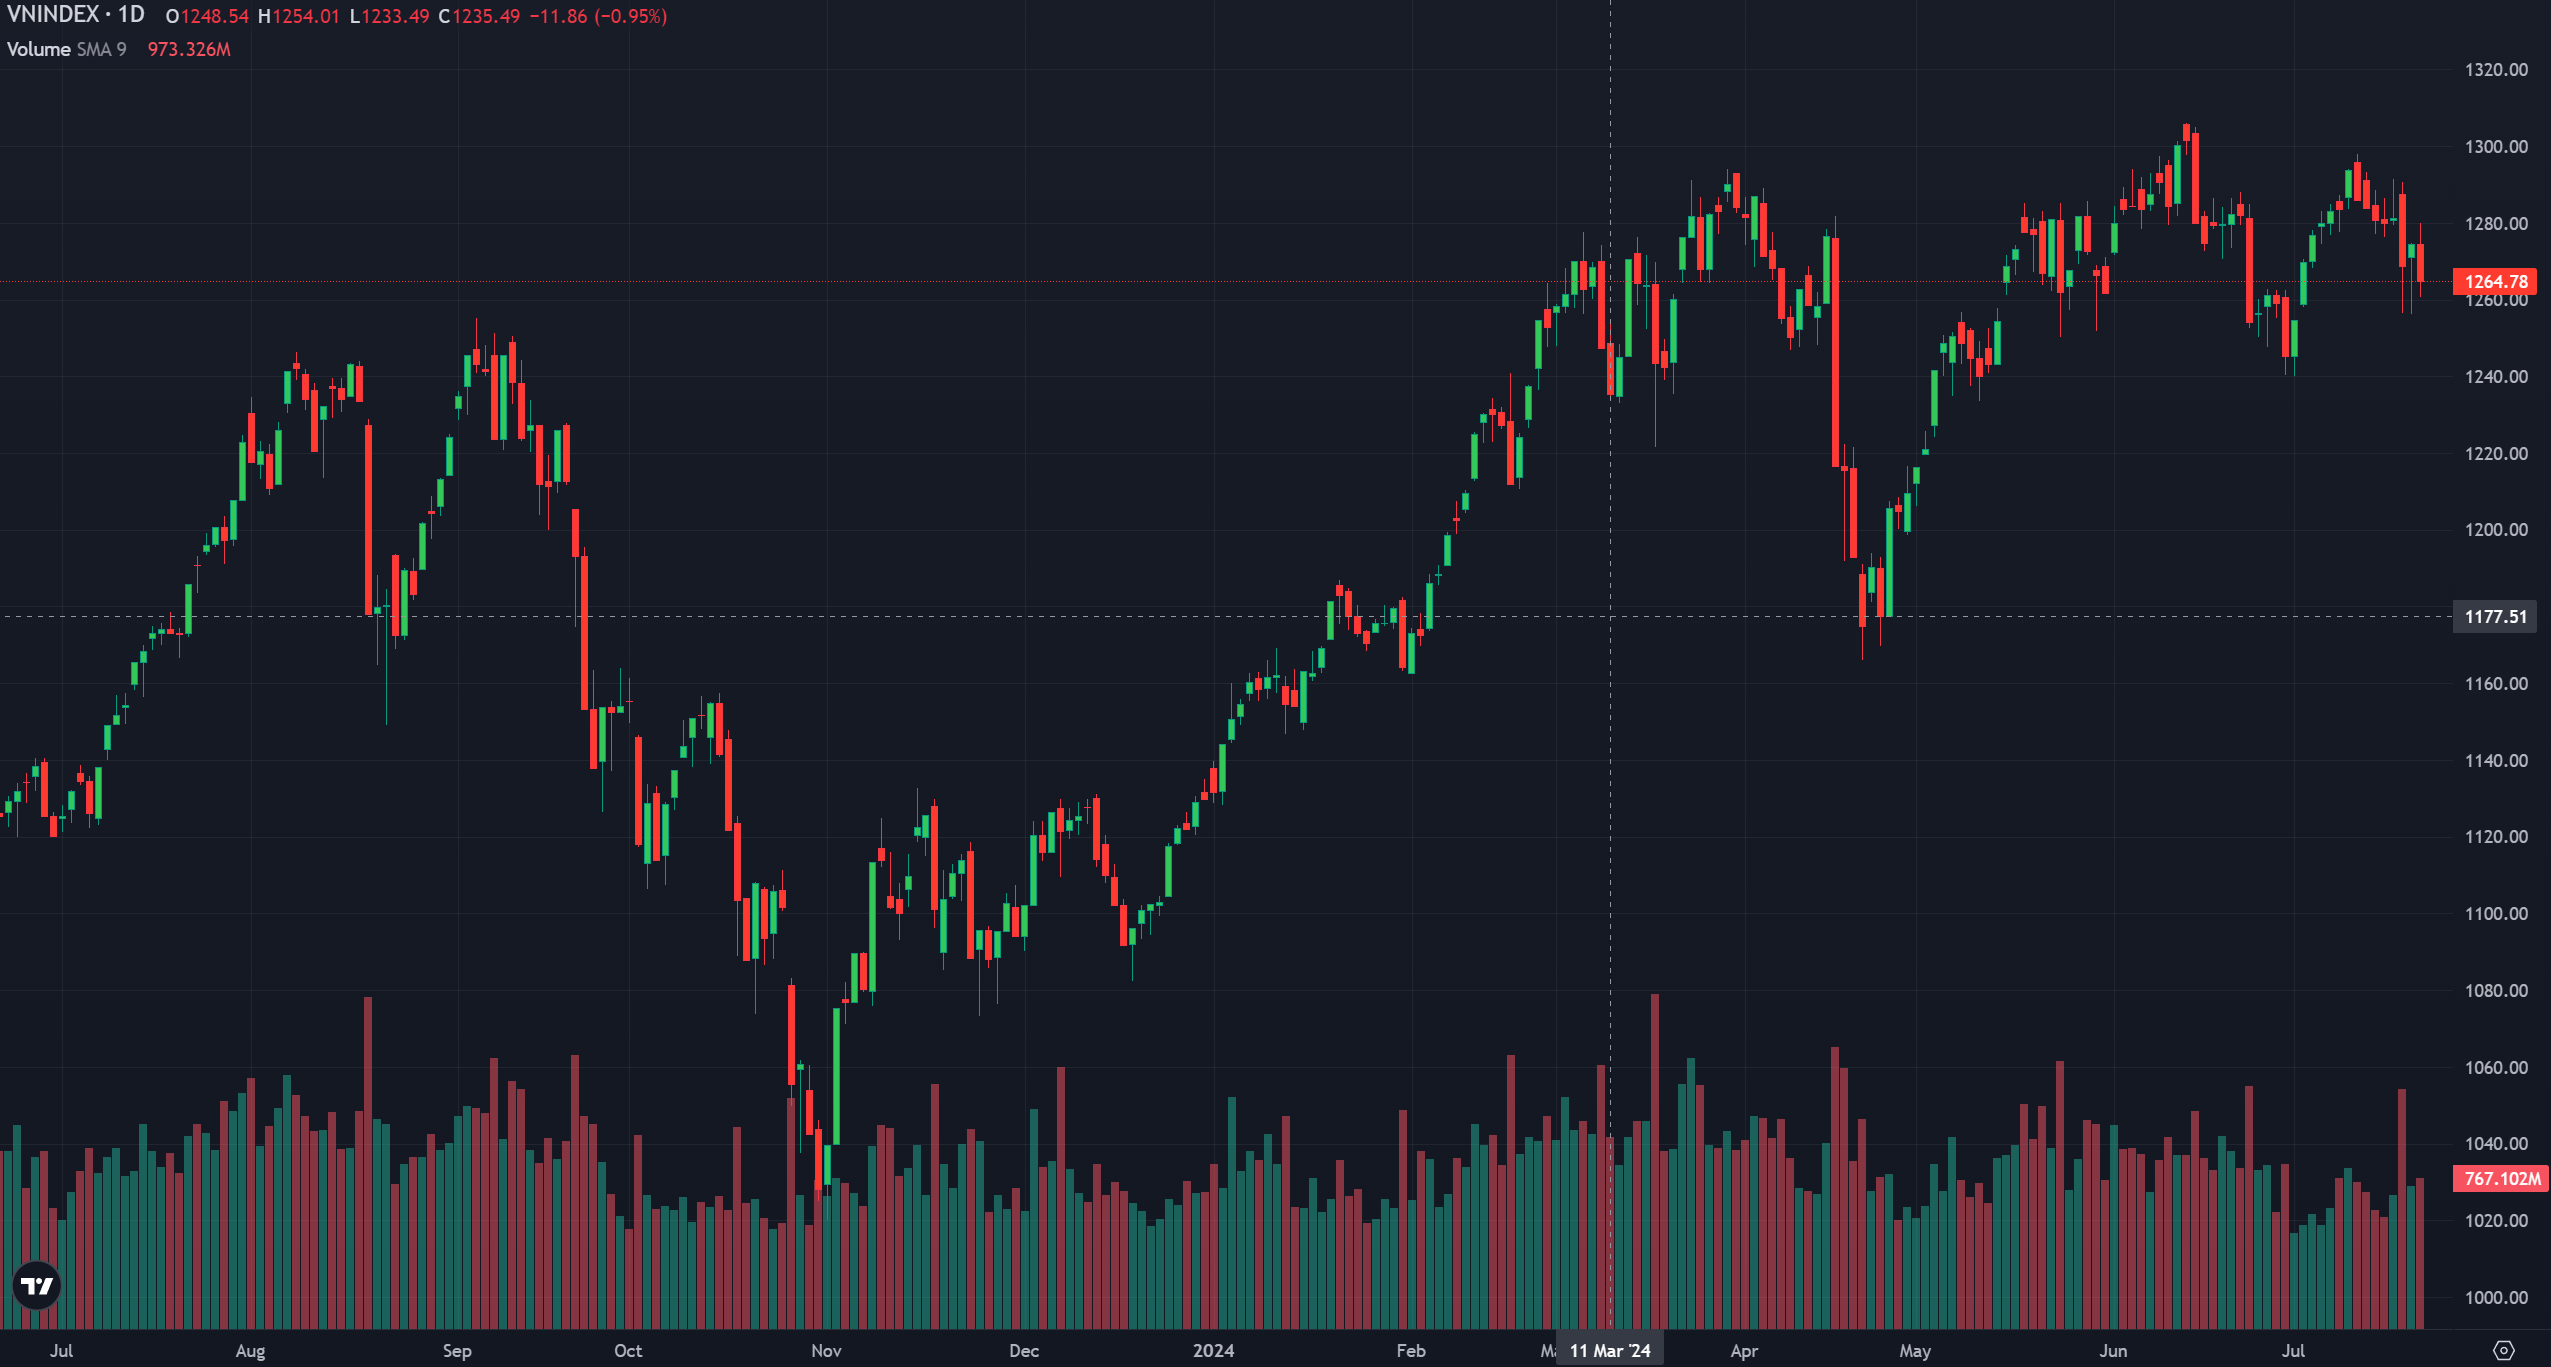
Task: Click the Nov label on time axis
Action: point(826,1350)
